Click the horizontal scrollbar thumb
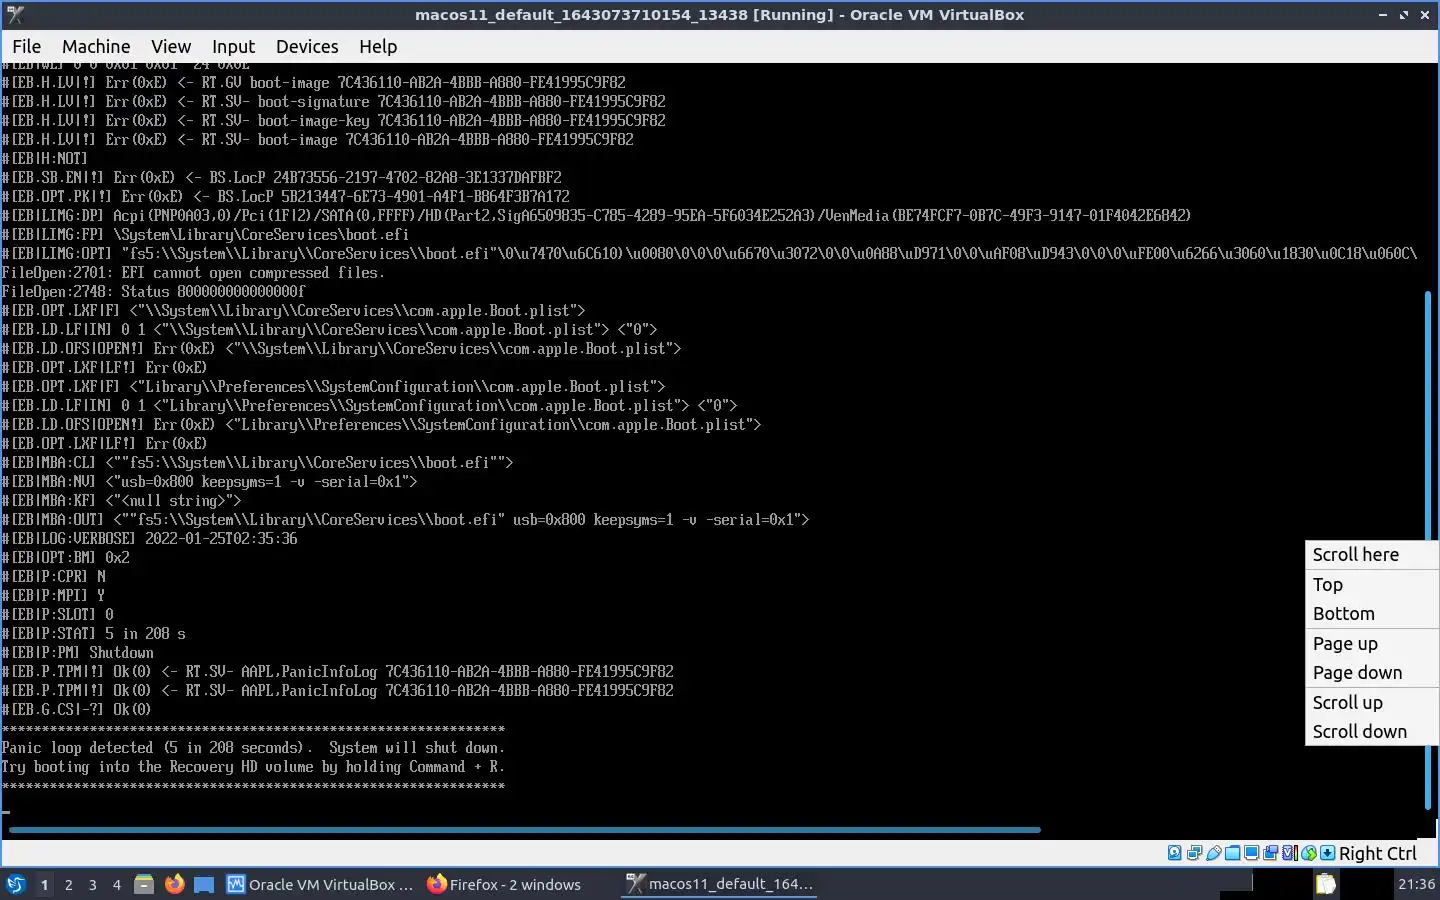 pos(525,830)
